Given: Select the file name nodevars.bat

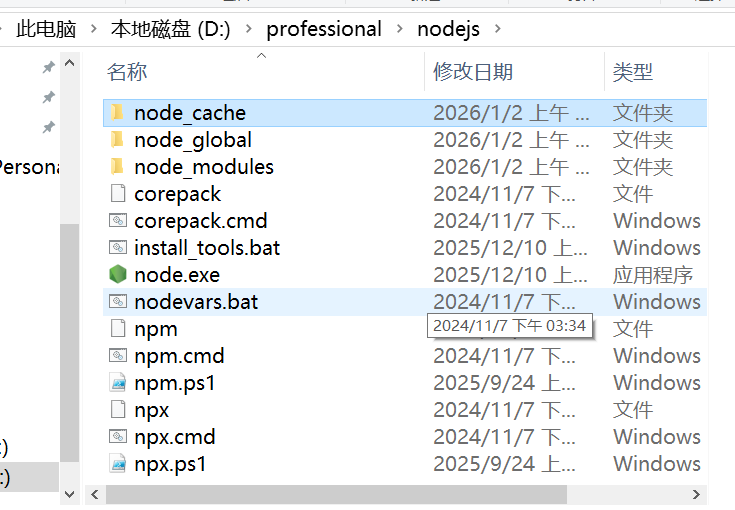Looking at the screenshot, I should 196,302.
